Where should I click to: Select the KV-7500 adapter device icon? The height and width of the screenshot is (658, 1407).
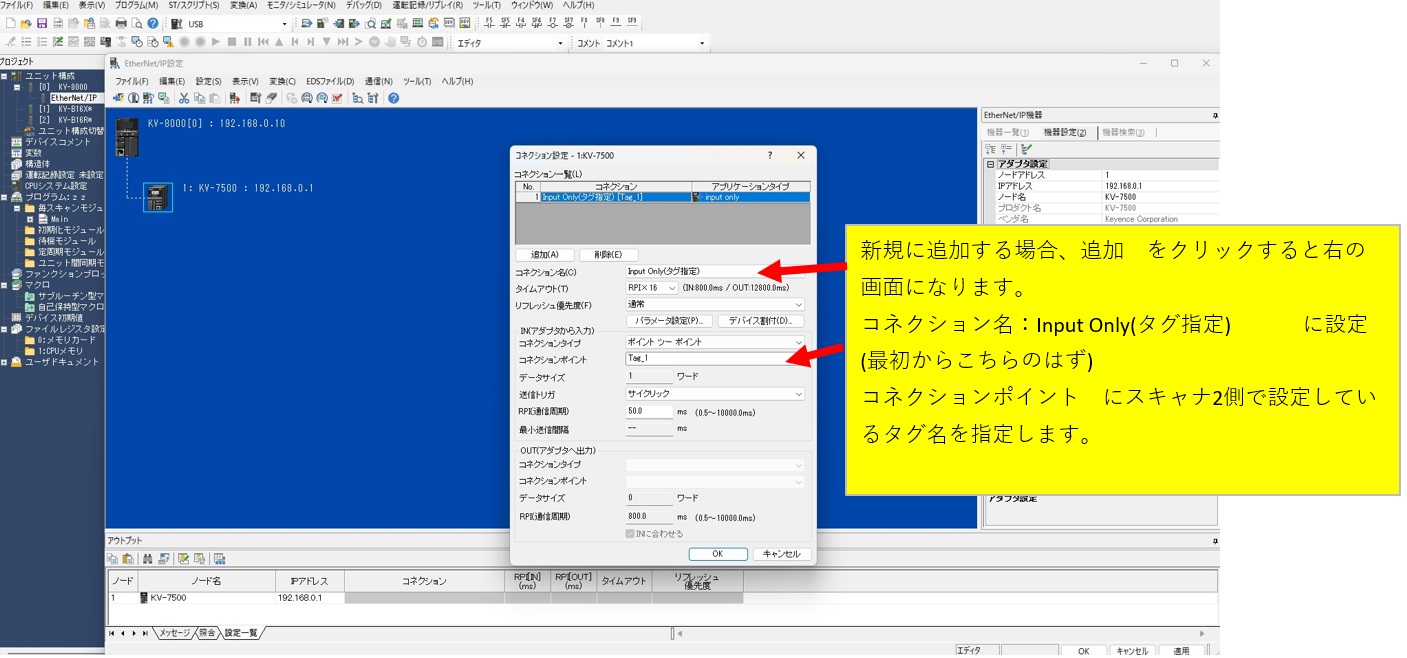click(157, 197)
